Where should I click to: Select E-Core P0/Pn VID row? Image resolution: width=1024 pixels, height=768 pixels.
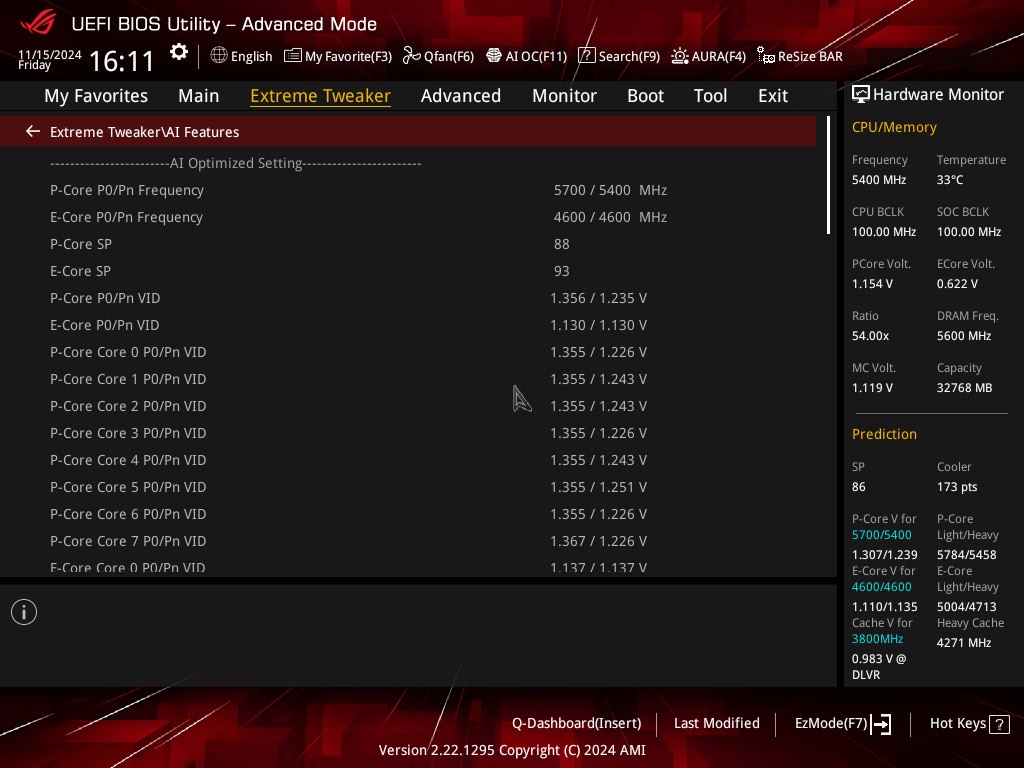click(408, 325)
